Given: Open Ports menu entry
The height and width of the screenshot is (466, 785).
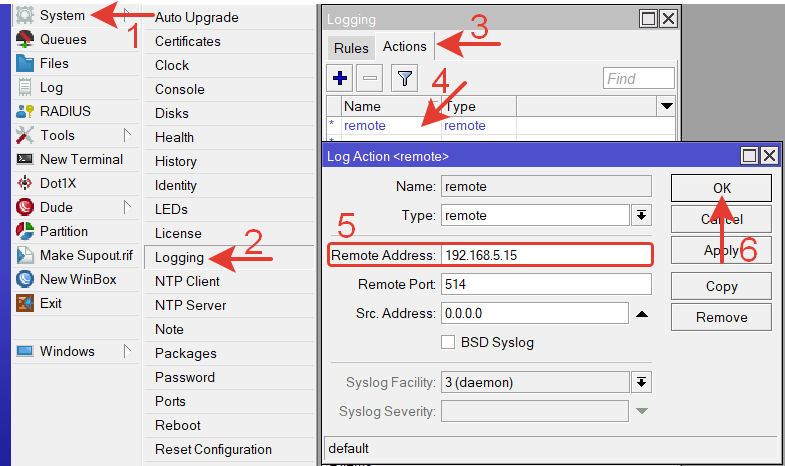Looking at the screenshot, I should click(x=229, y=401).
